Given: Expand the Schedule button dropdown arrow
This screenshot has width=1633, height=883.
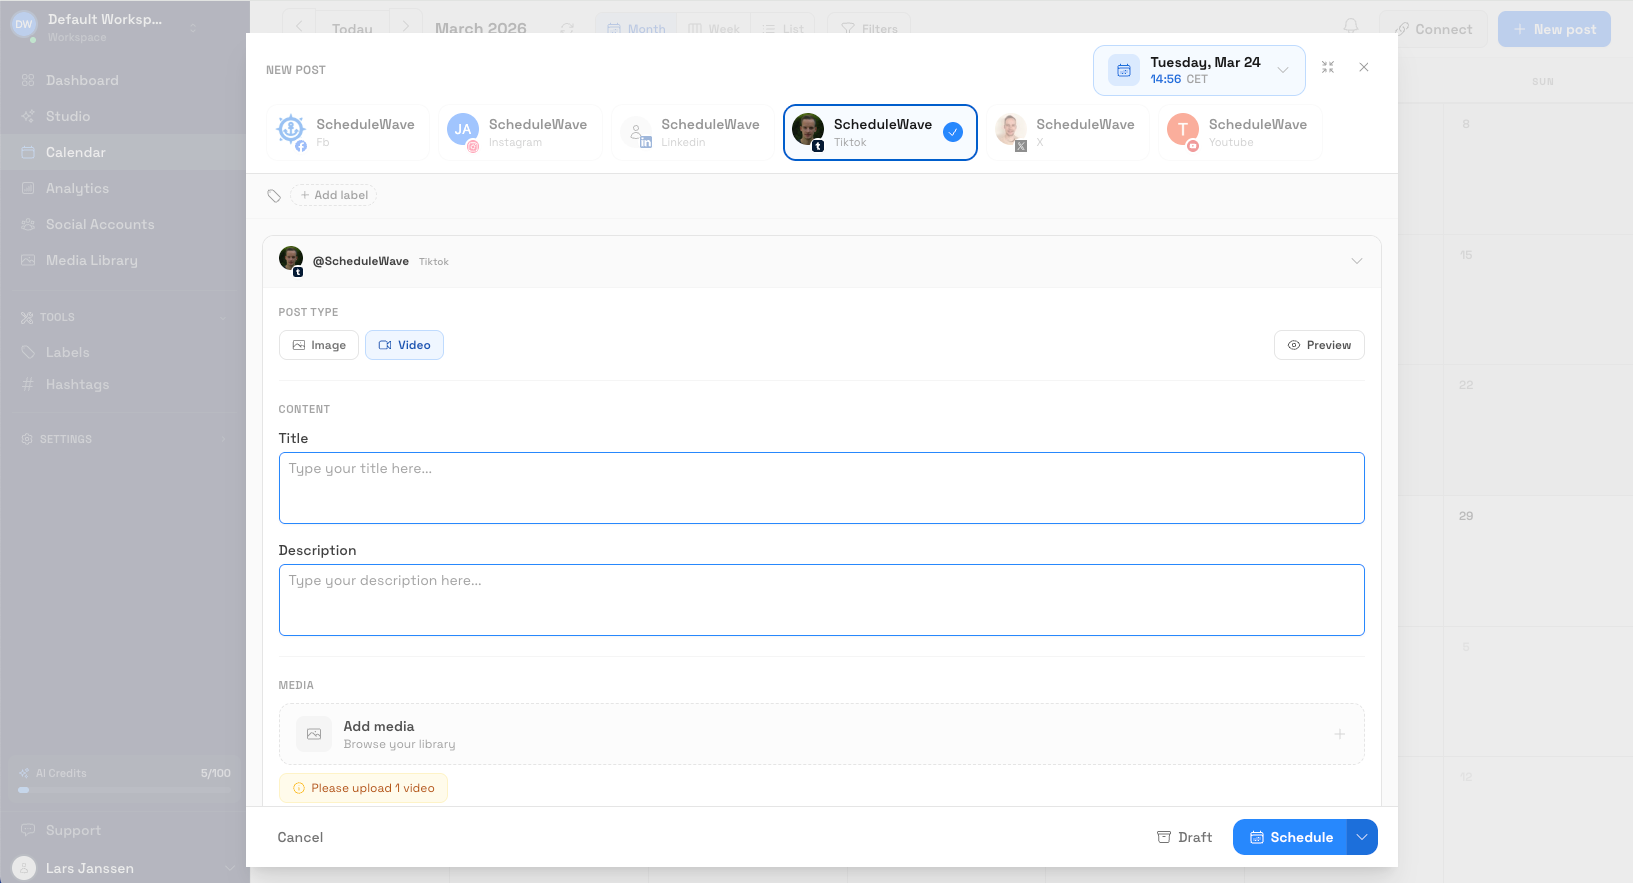Looking at the screenshot, I should [x=1362, y=837].
